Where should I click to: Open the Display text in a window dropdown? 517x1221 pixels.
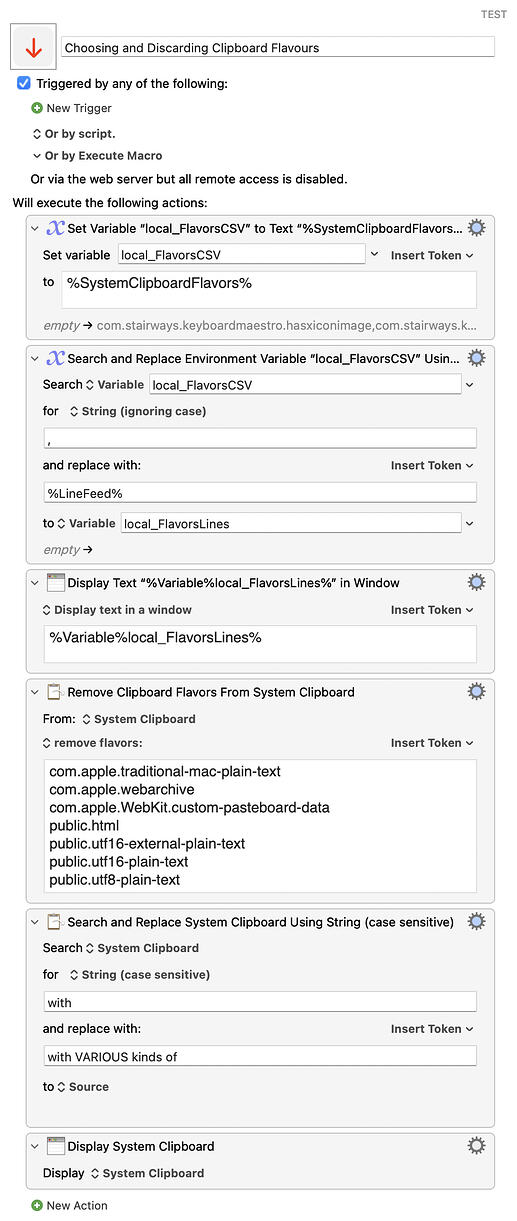click(x=117, y=609)
